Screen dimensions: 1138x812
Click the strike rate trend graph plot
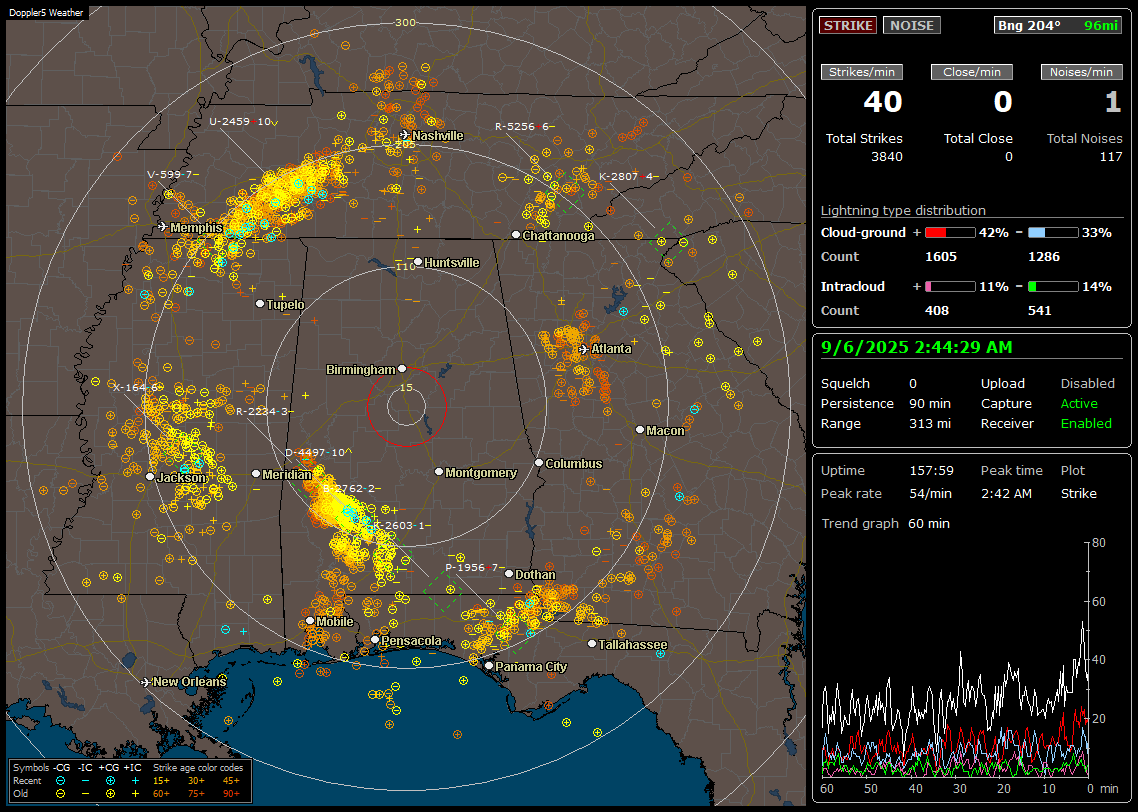[x=955, y=659]
